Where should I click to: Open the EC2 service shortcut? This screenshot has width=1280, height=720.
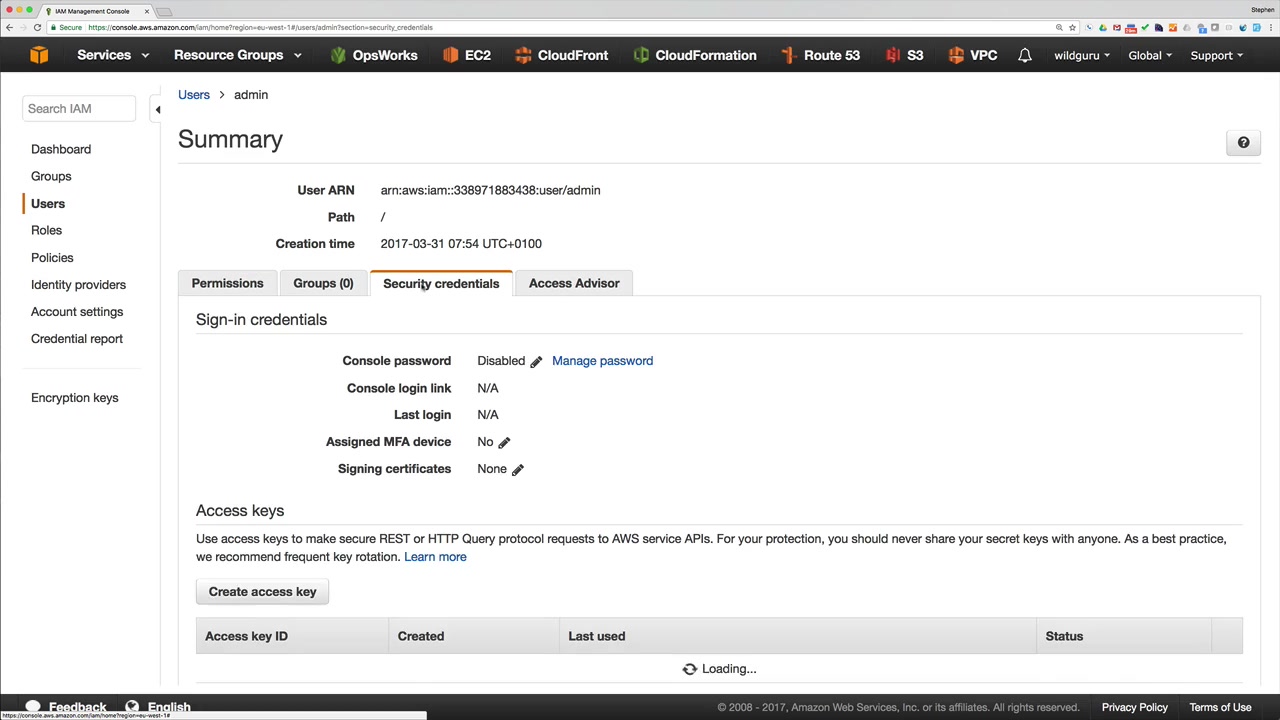467,55
